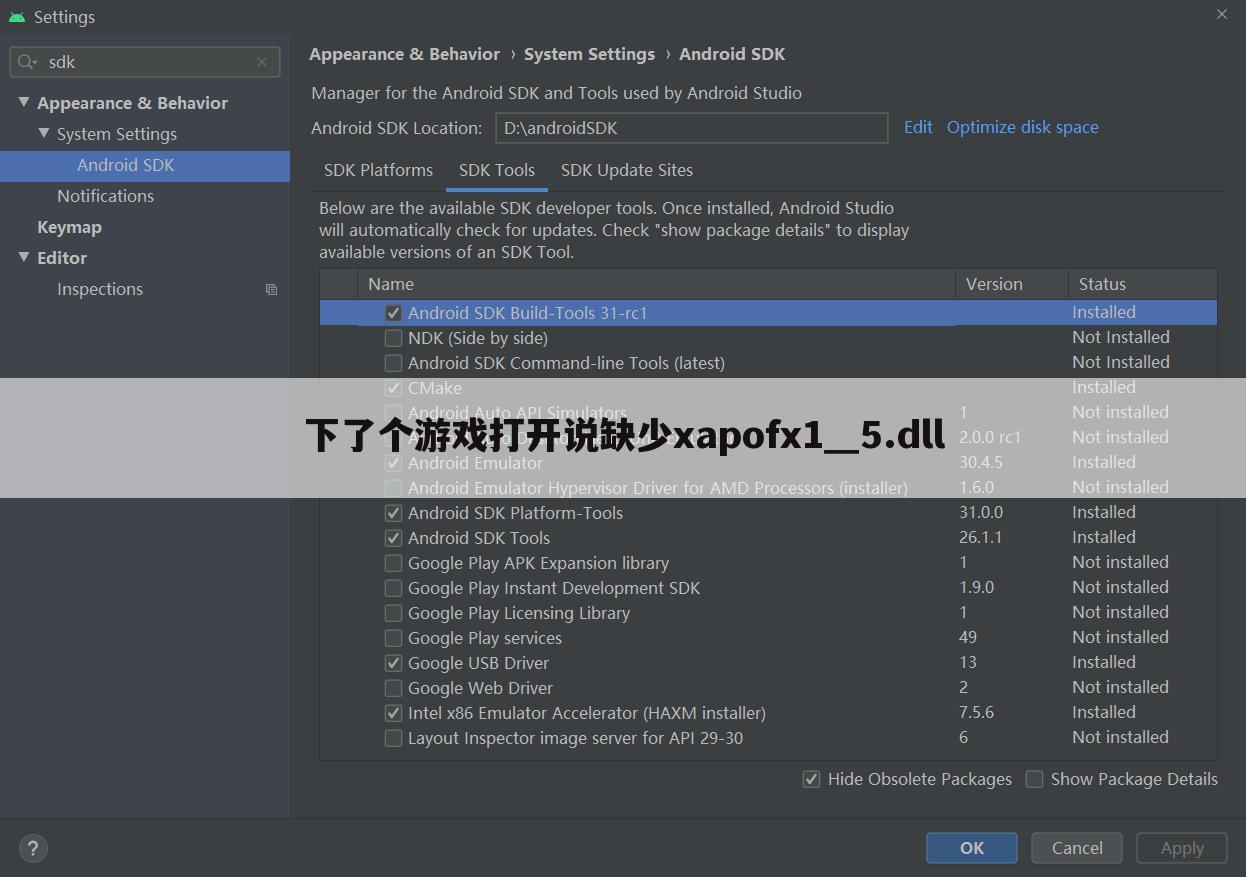Close the Settings dialog window
The image size is (1246, 877).
[1222, 15]
